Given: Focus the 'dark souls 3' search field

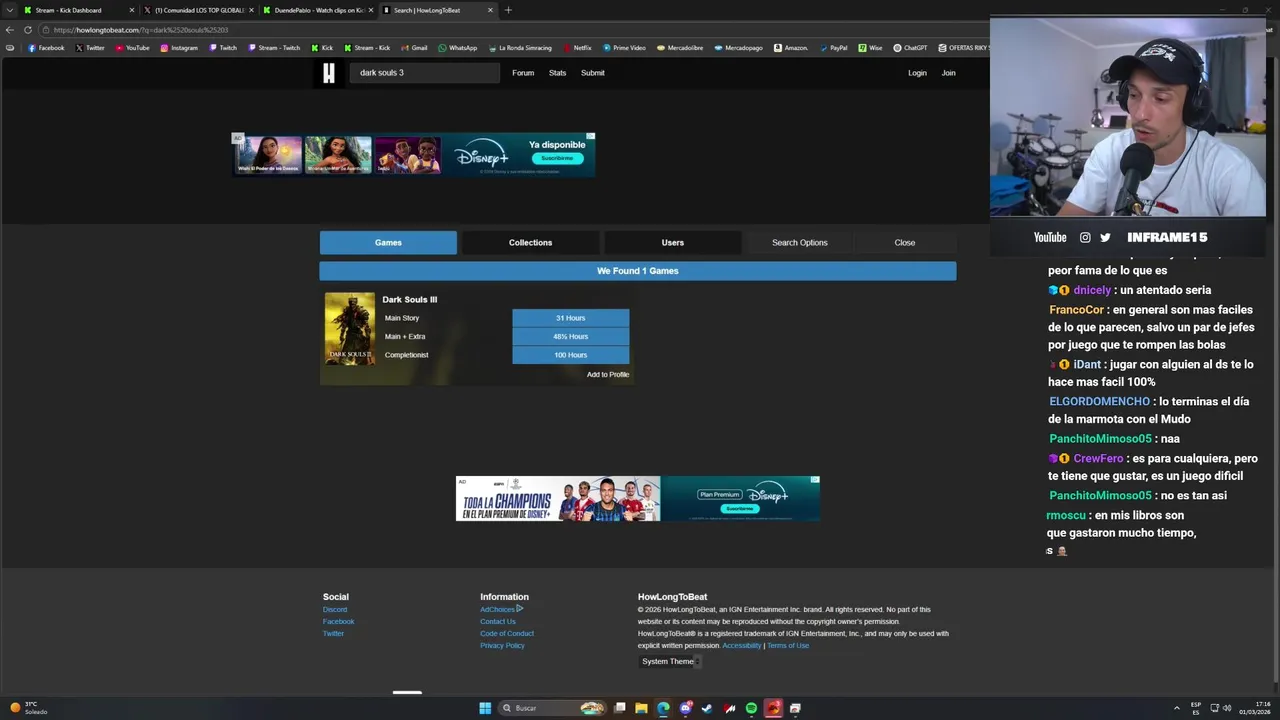Looking at the screenshot, I should click(424, 73).
